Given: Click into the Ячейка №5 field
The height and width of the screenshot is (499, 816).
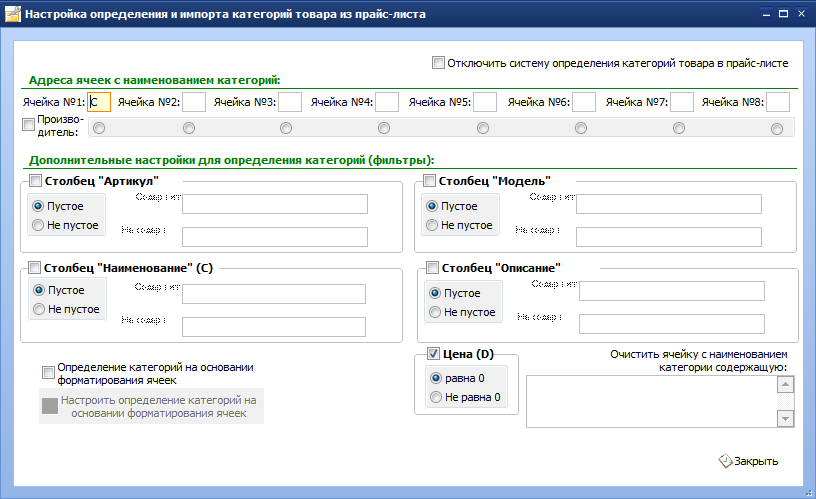Looking at the screenshot, I should 485,102.
